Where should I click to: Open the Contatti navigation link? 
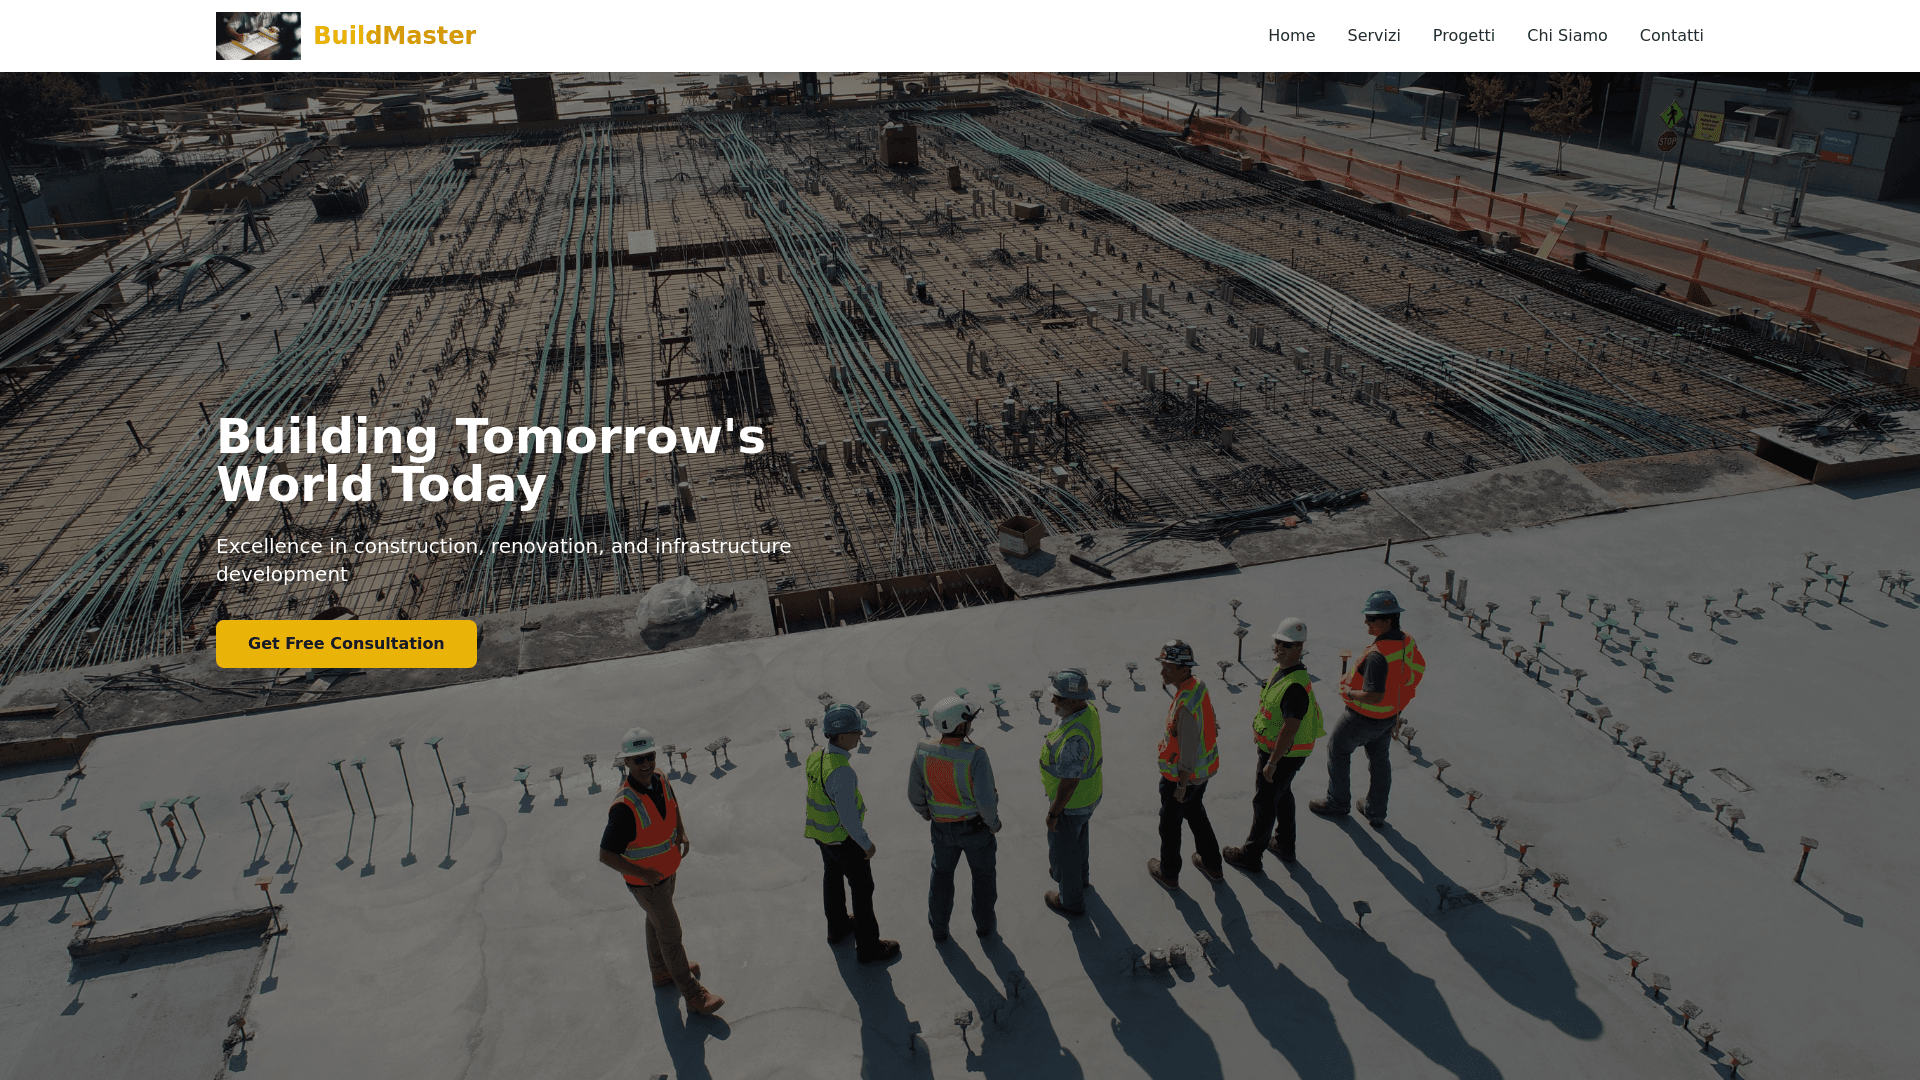(1671, 36)
